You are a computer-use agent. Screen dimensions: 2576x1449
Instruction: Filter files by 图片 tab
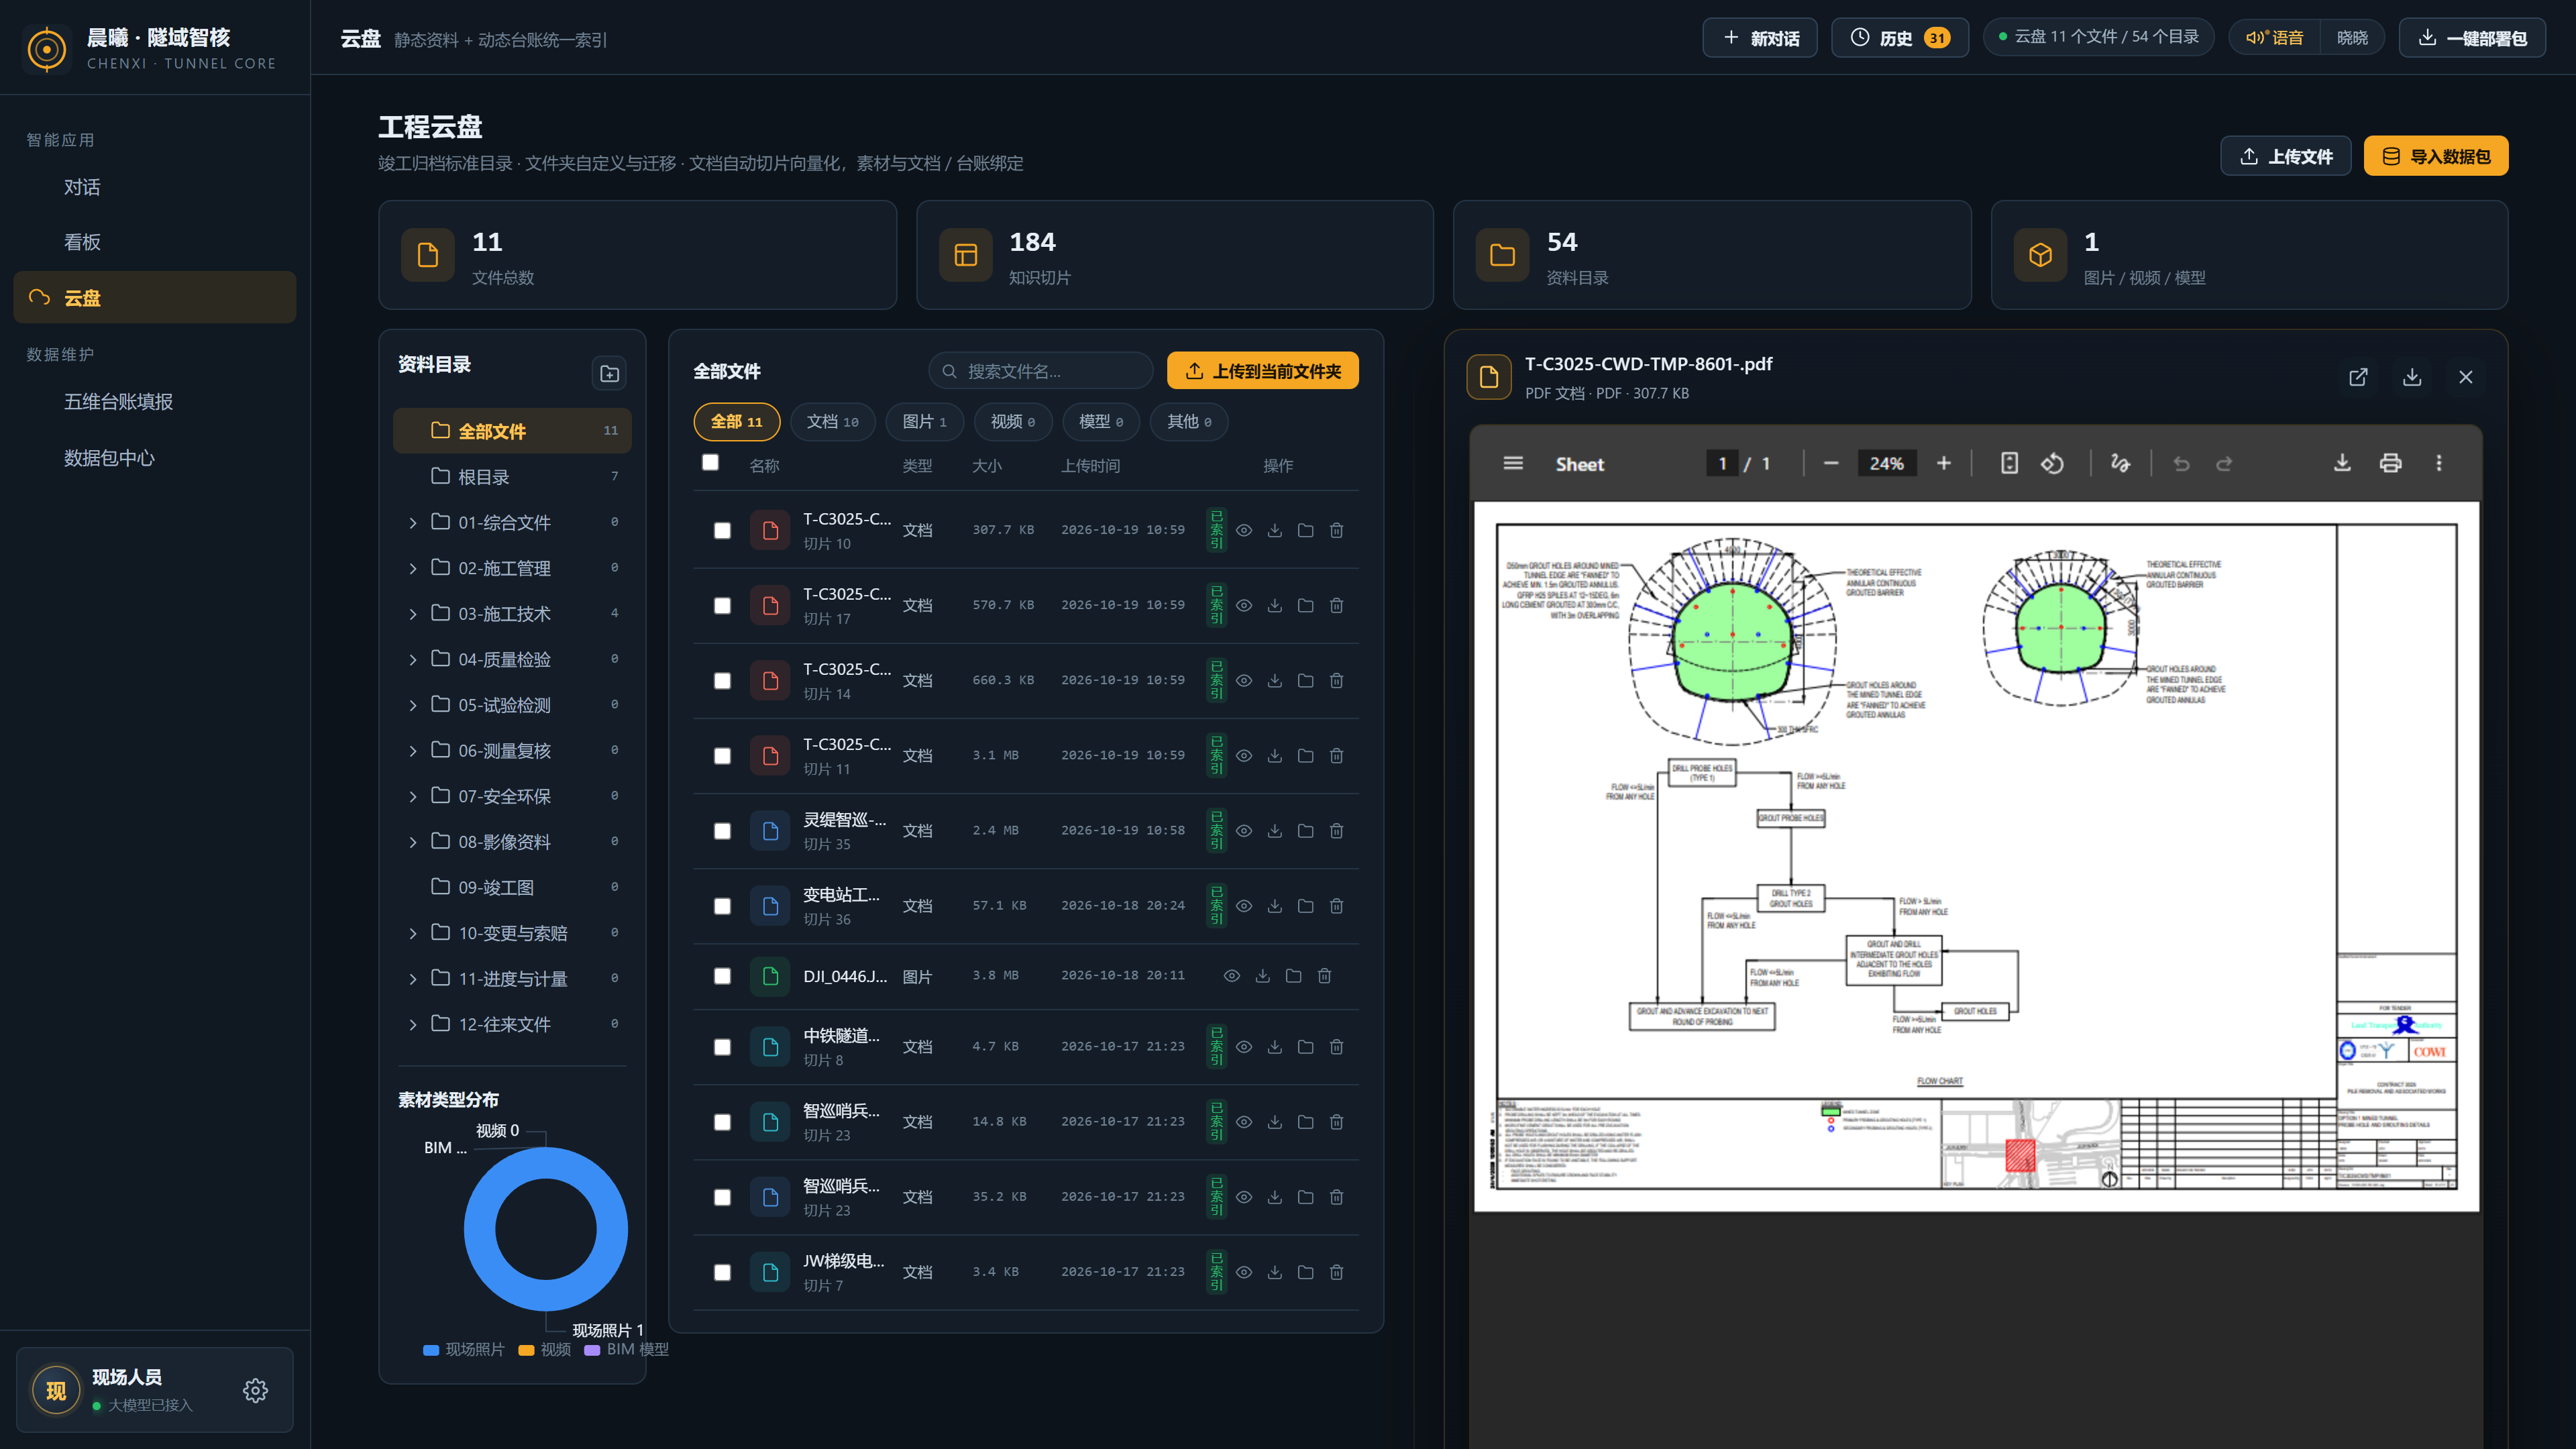[924, 422]
